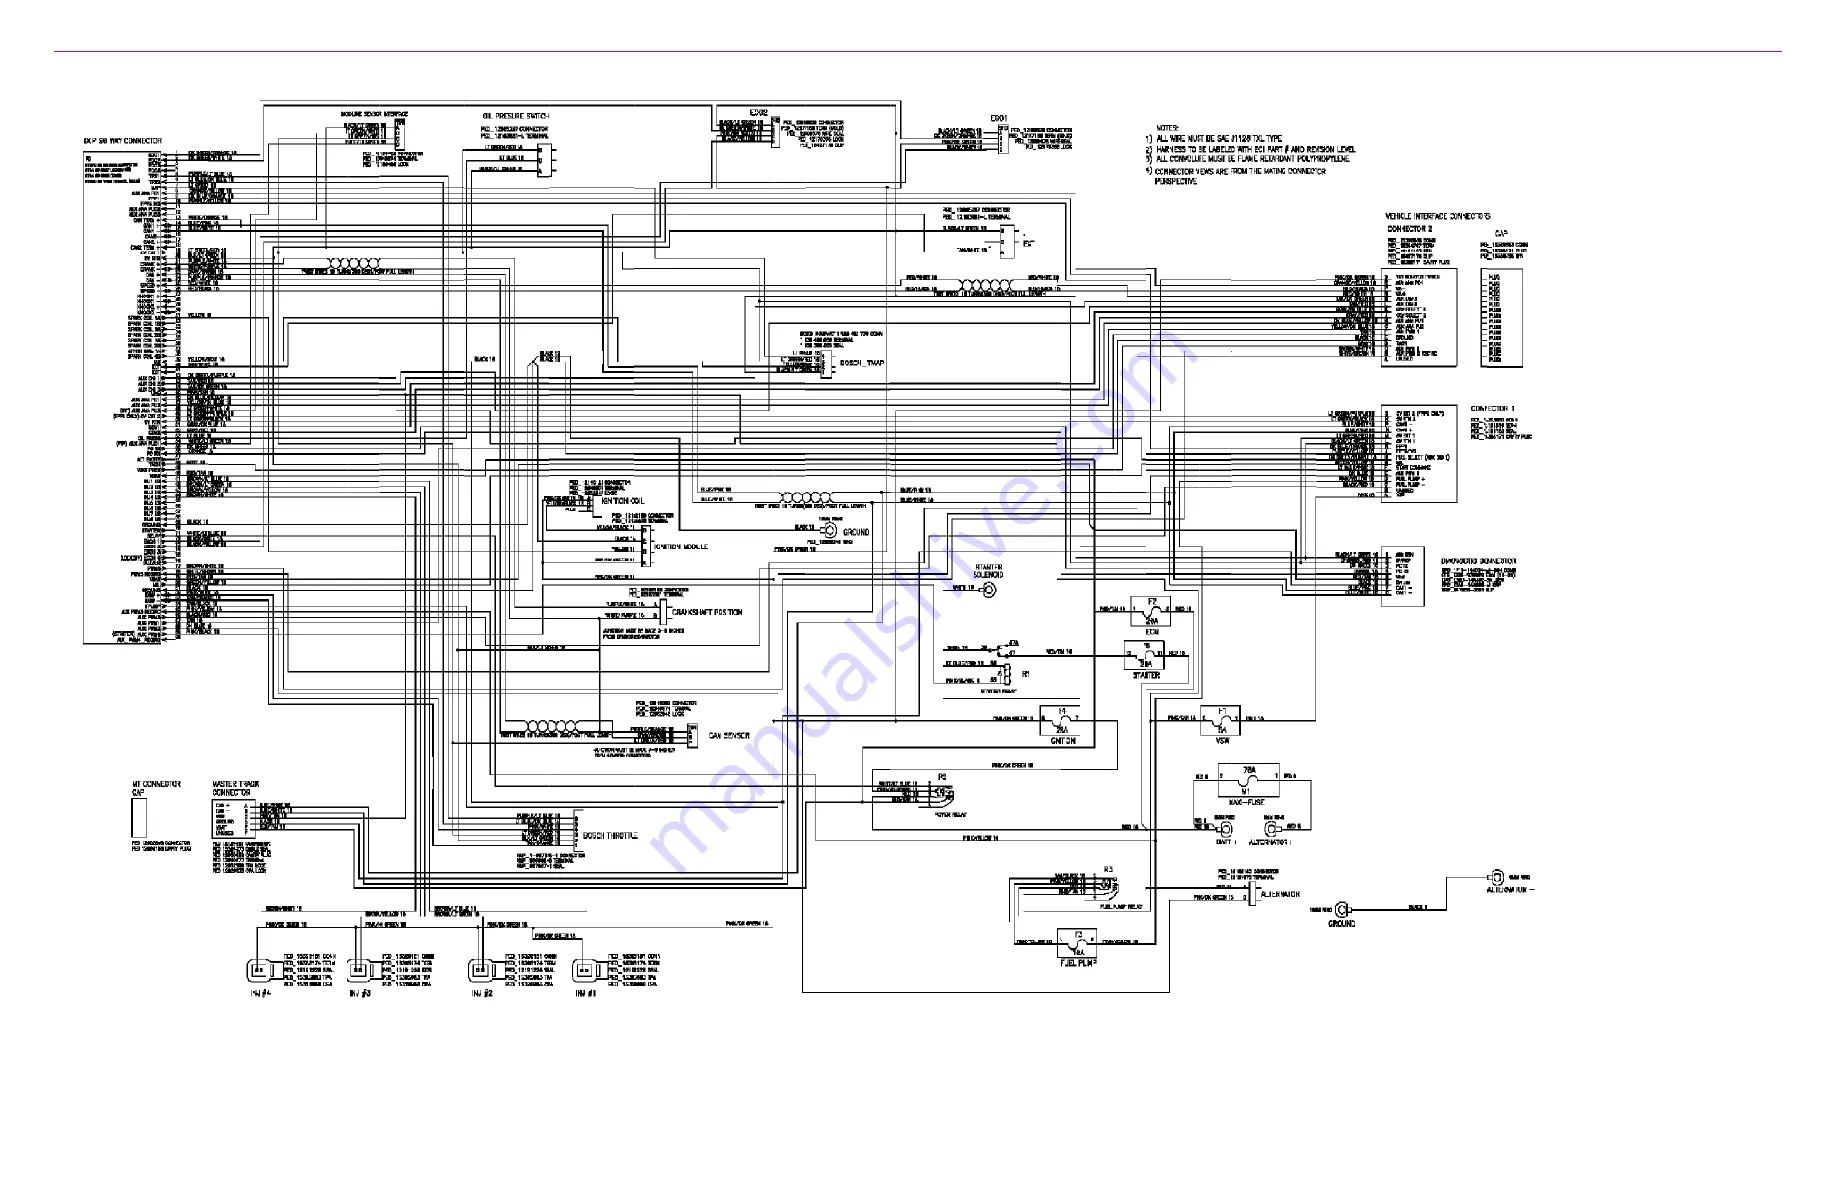Click the starter solenoid ring terminal
1836x1188 pixels.
[987, 591]
